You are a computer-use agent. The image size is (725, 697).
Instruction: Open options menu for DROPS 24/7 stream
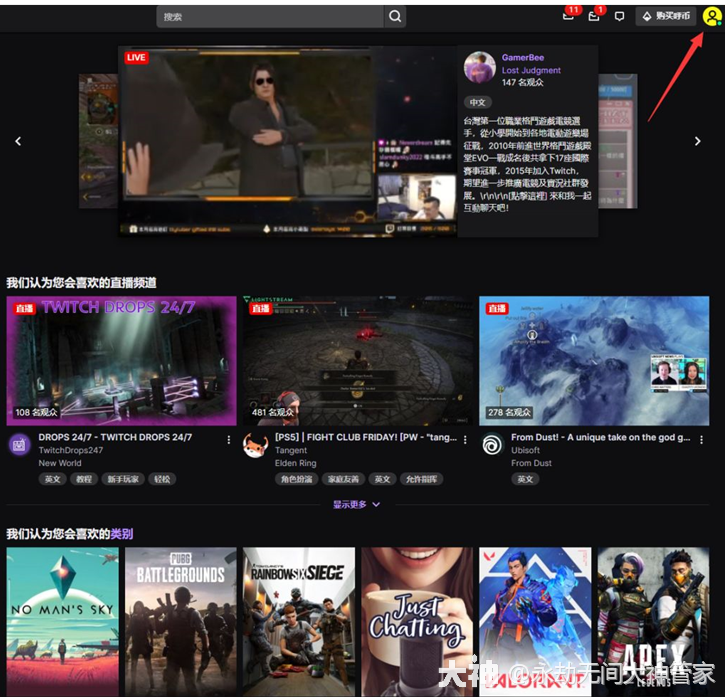pos(228,440)
